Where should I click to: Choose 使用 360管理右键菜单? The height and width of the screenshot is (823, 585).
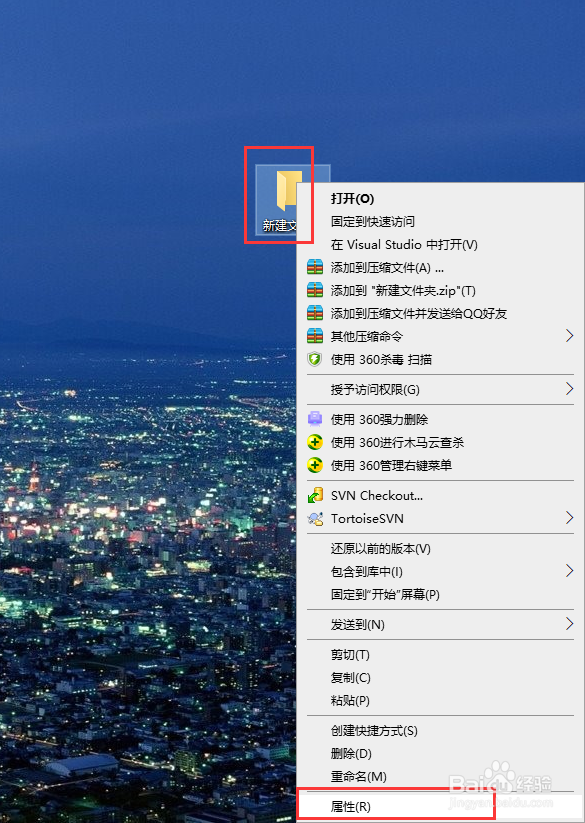tap(441, 466)
